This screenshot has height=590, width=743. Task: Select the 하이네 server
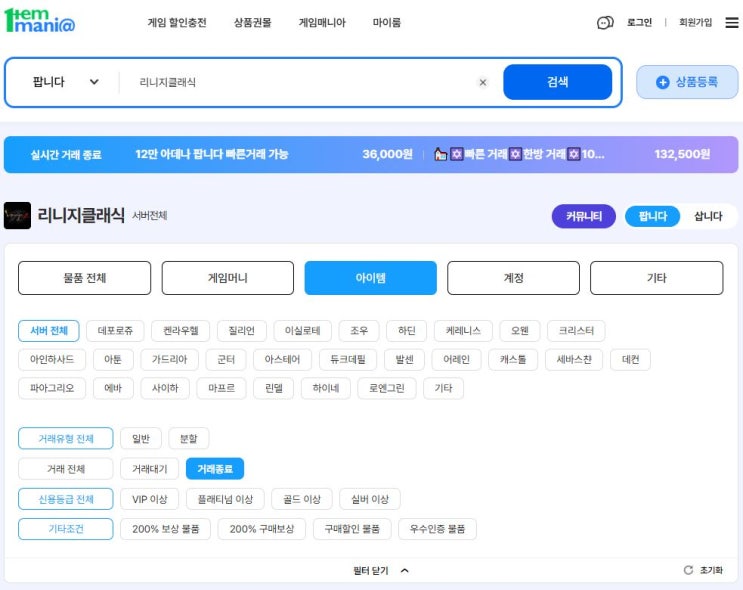[326, 389]
